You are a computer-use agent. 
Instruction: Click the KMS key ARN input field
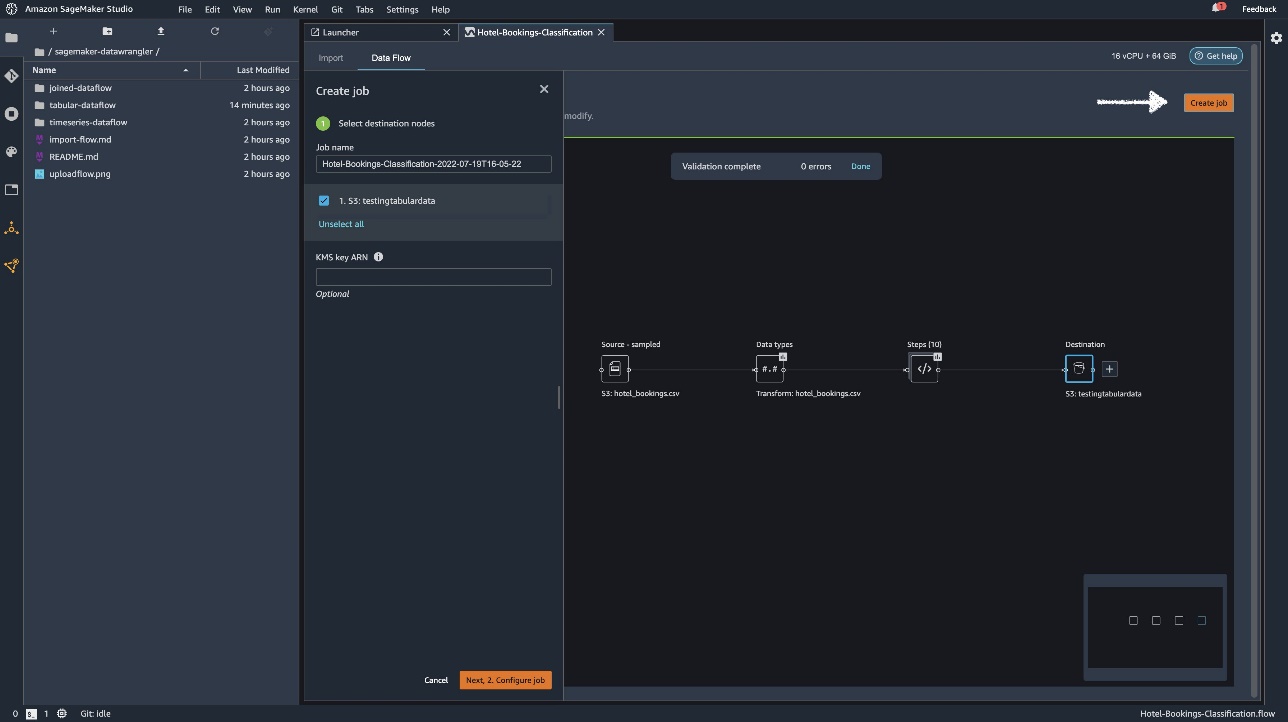click(x=433, y=277)
